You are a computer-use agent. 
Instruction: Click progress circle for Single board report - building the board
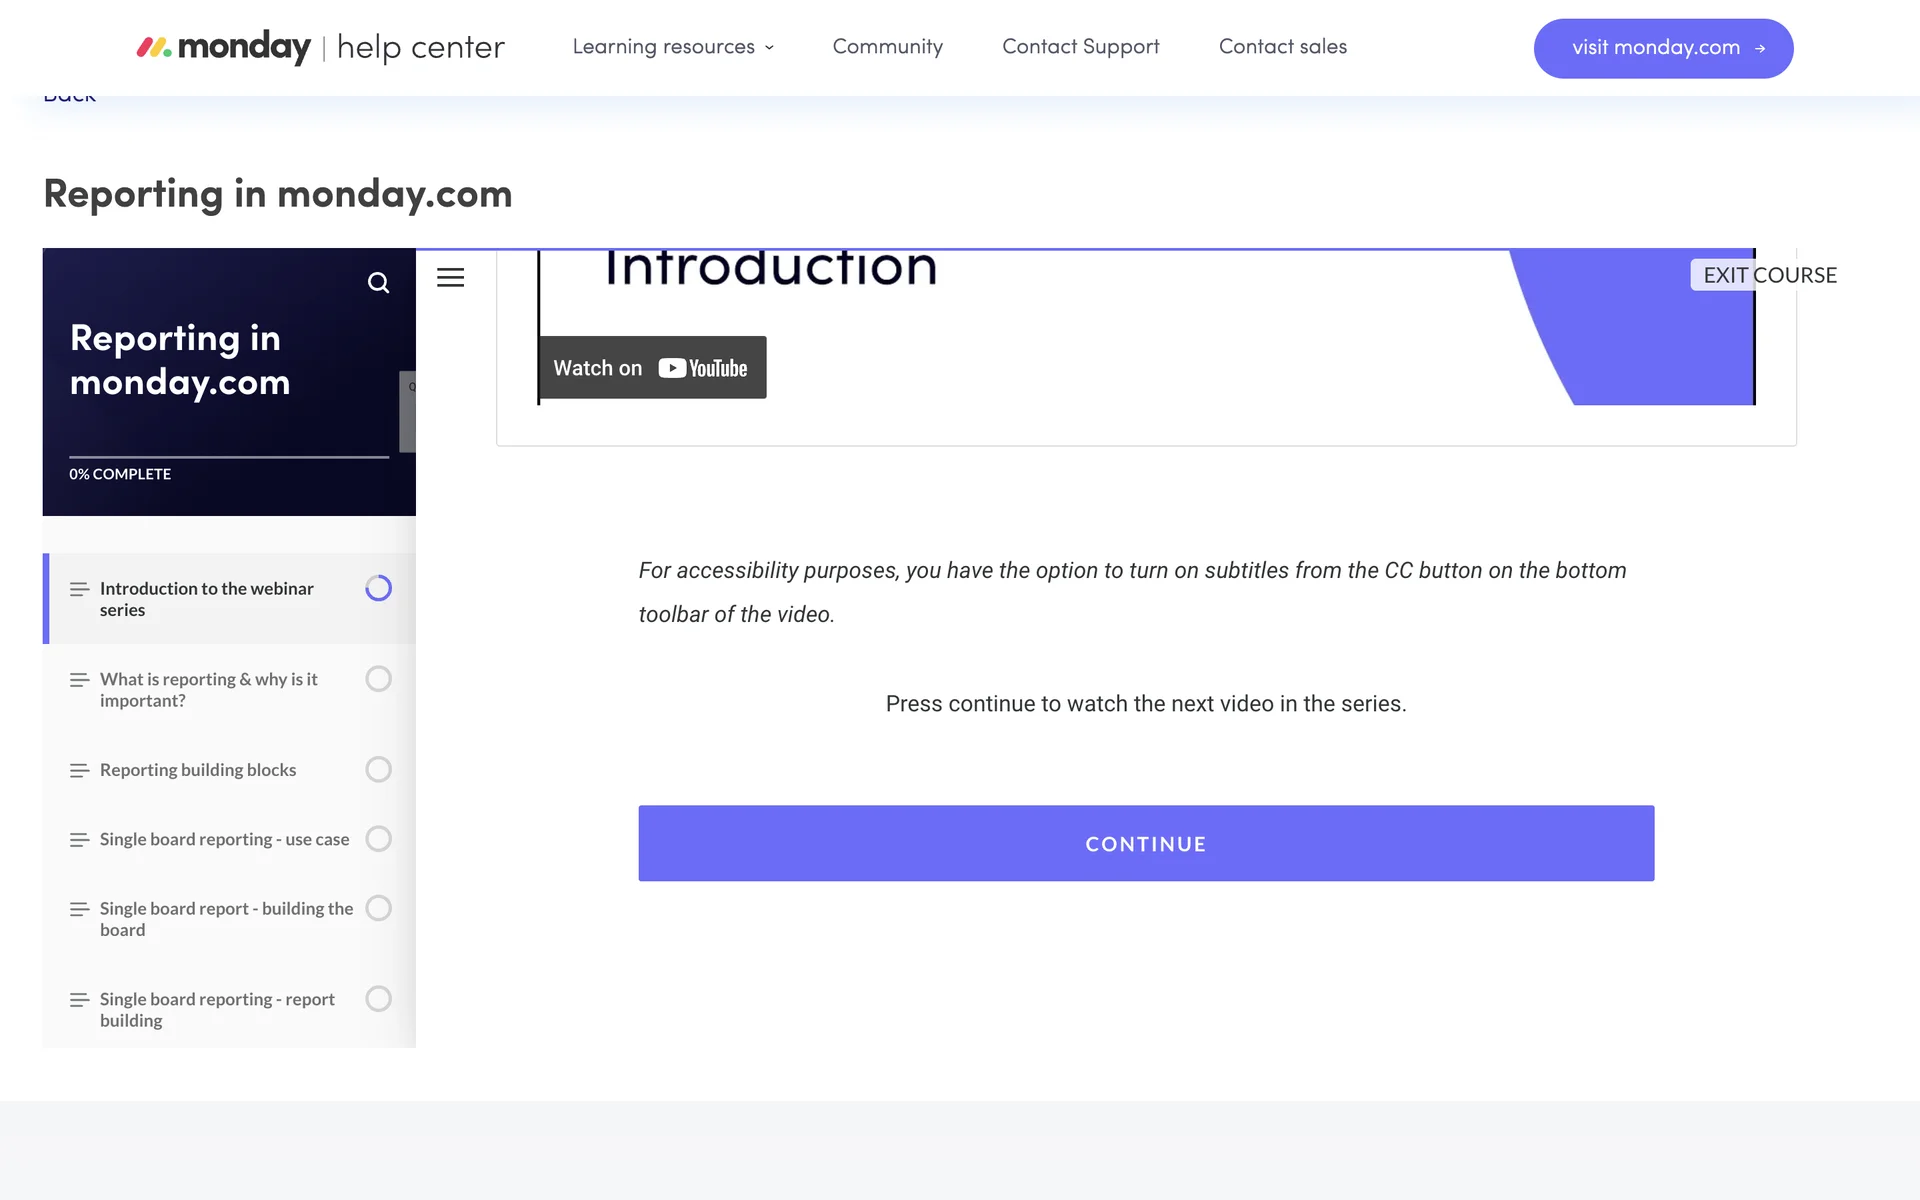pyautogui.click(x=378, y=908)
